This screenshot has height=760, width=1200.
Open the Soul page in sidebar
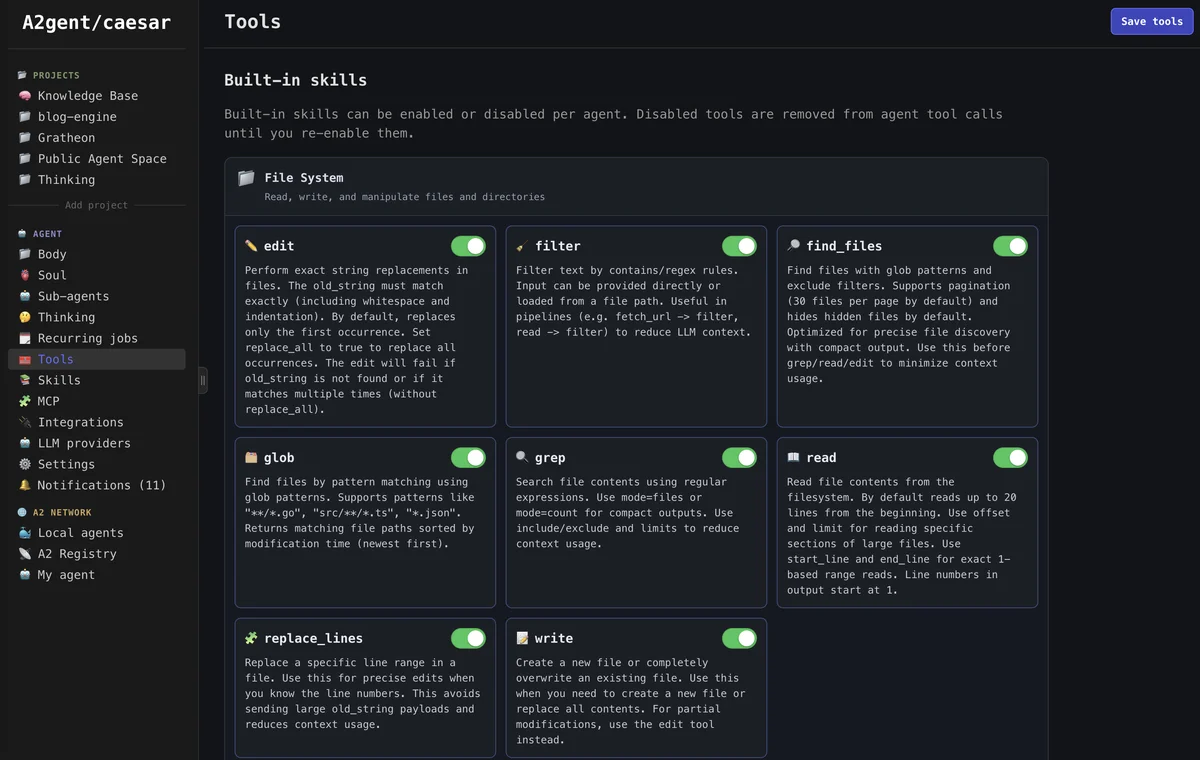52,275
